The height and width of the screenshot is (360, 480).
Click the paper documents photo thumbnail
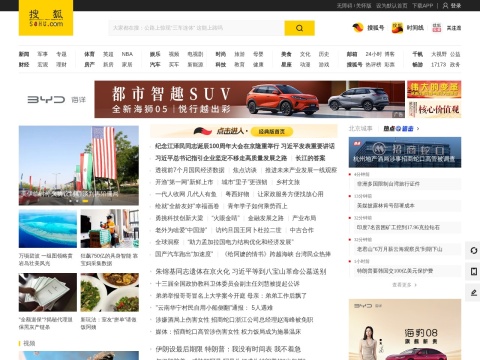click(48, 292)
